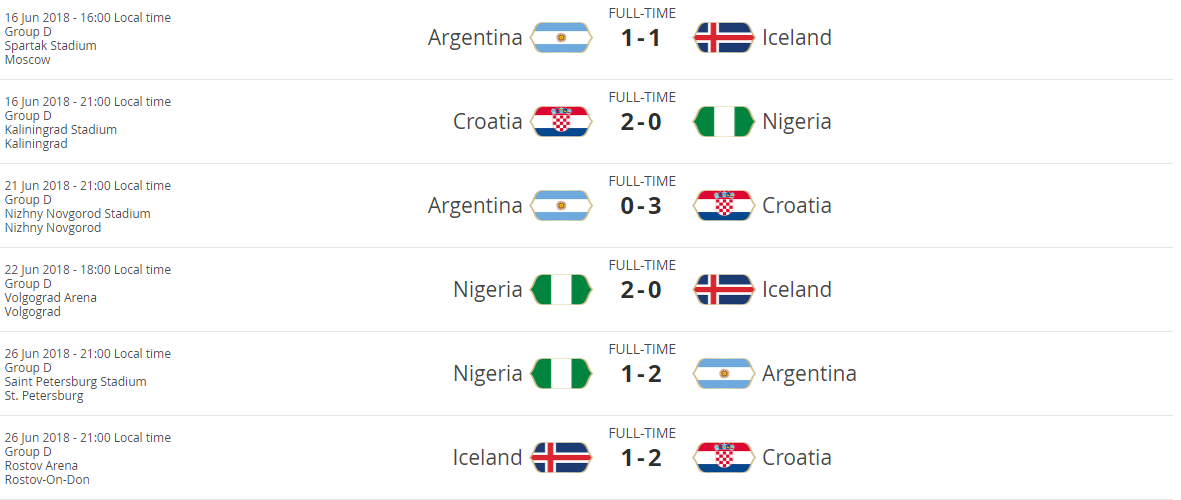Click the Spartak Stadium venue text
This screenshot has width=1181, height=500.
(x=51, y=46)
